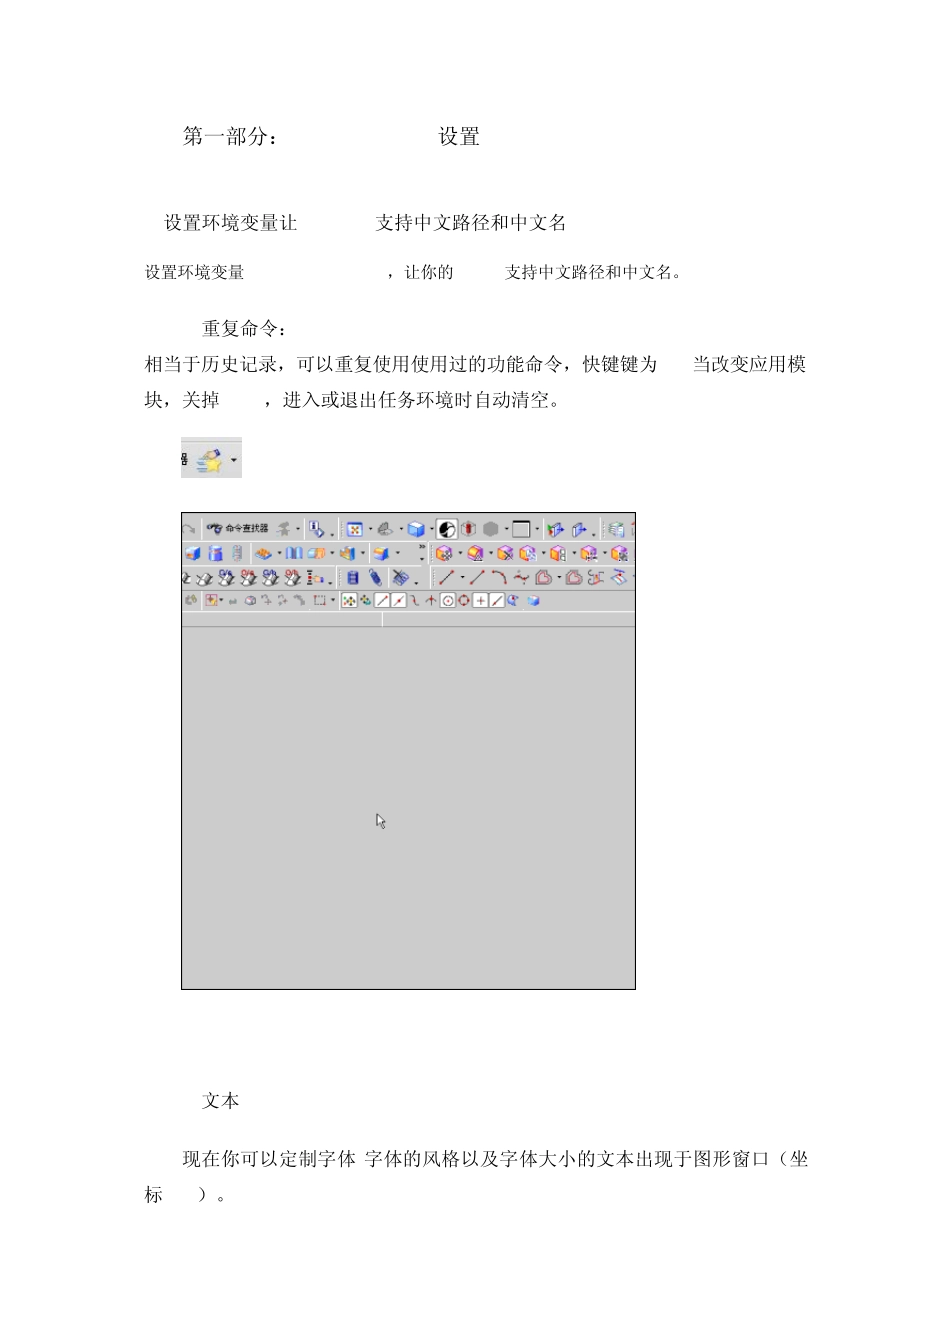Open the stacked layers icon
950x1344 pixels.
tap(617, 529)
